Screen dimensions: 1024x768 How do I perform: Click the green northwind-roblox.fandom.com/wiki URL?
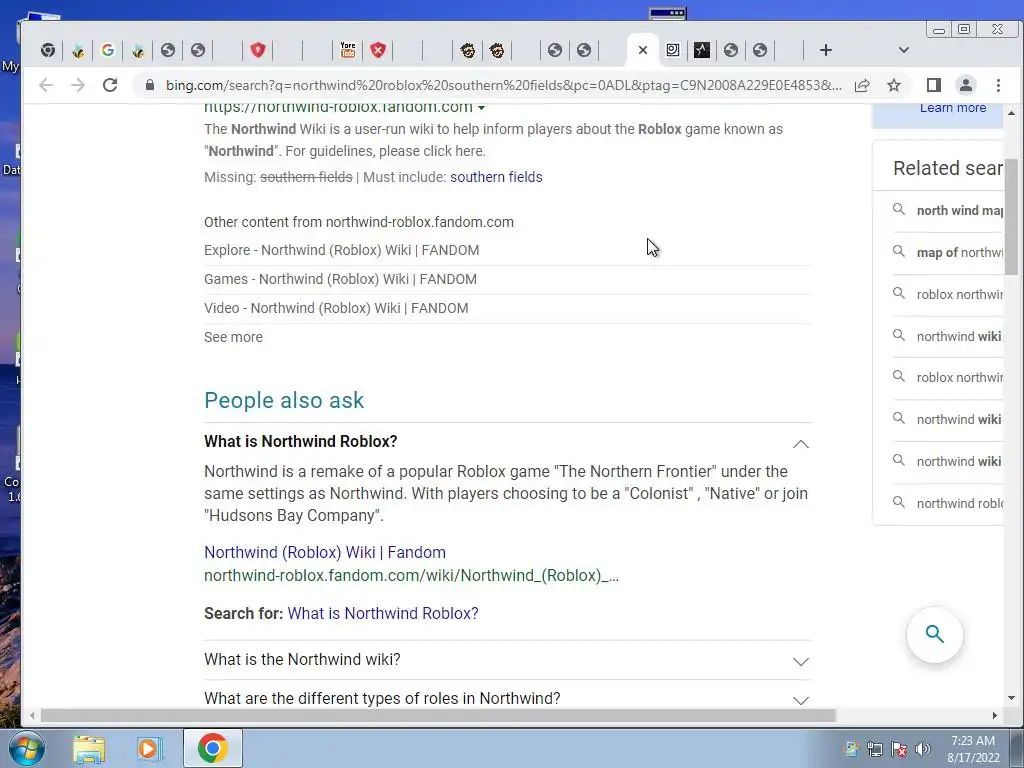411,575
